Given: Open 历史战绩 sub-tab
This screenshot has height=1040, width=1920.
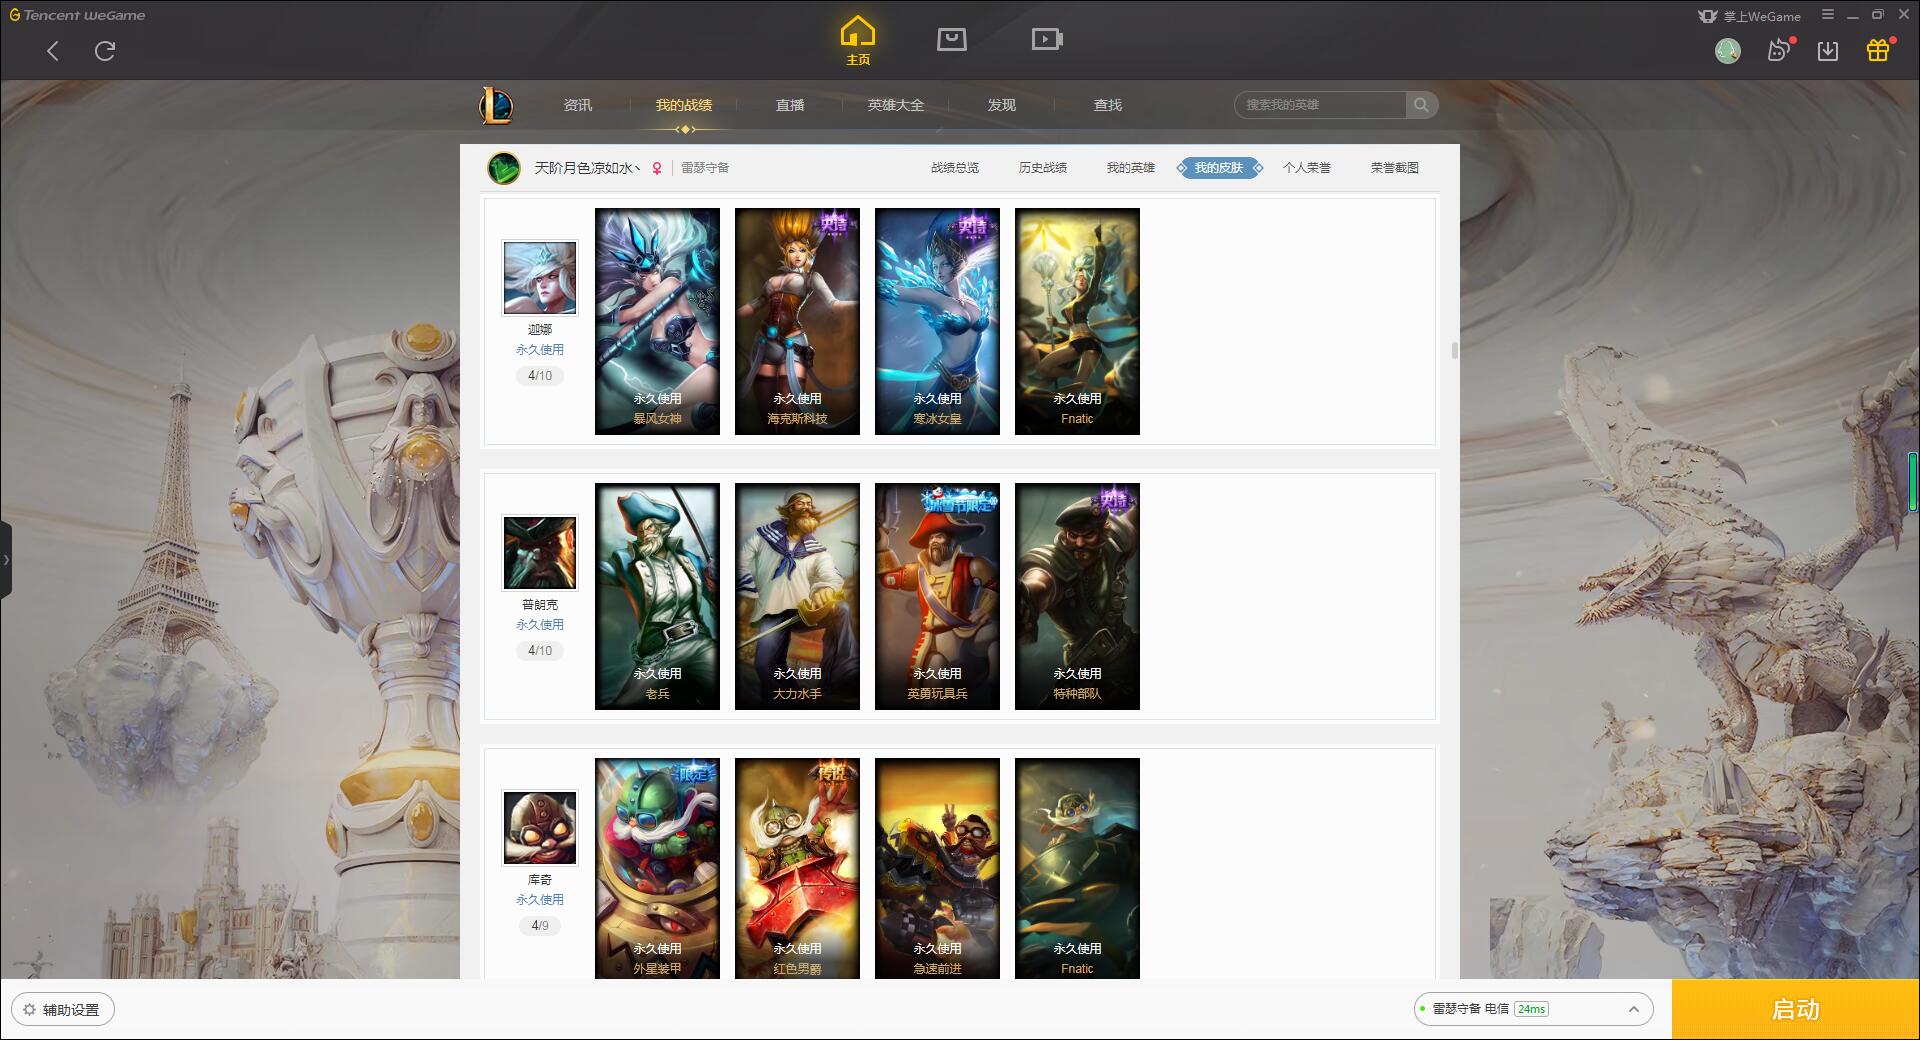Looking at the screenshot, I should click(x=1043, y=168).
